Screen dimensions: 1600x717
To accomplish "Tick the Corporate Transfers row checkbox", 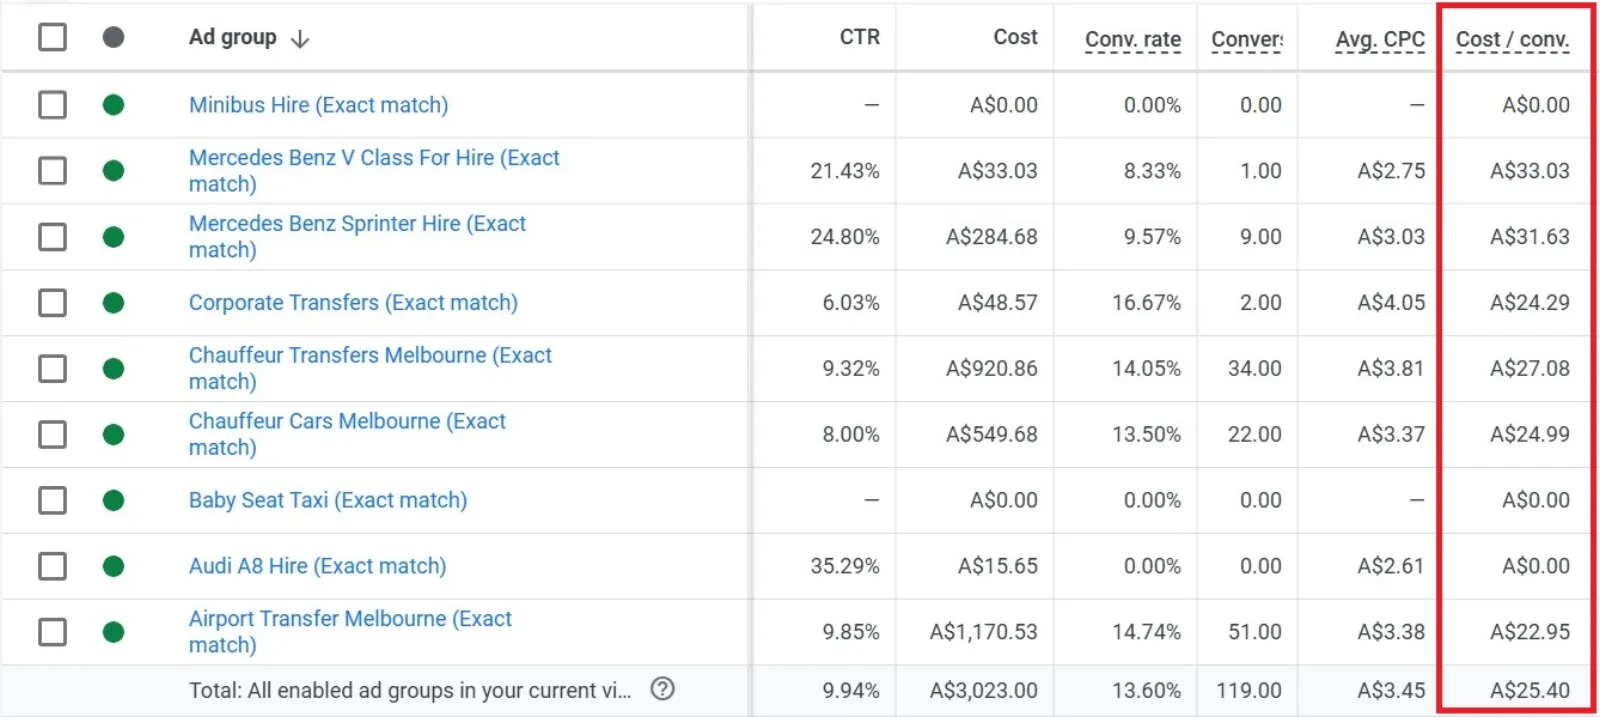I will coord(52,303).
